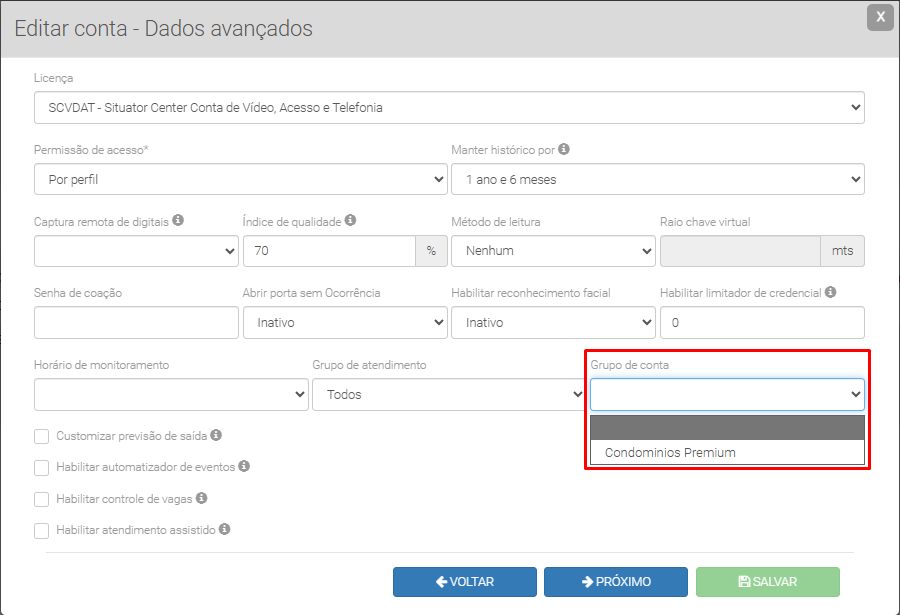Select Condominios Premium from the list
The height and width of the screenshot is (615, 900).
click(x=670, y=453)
